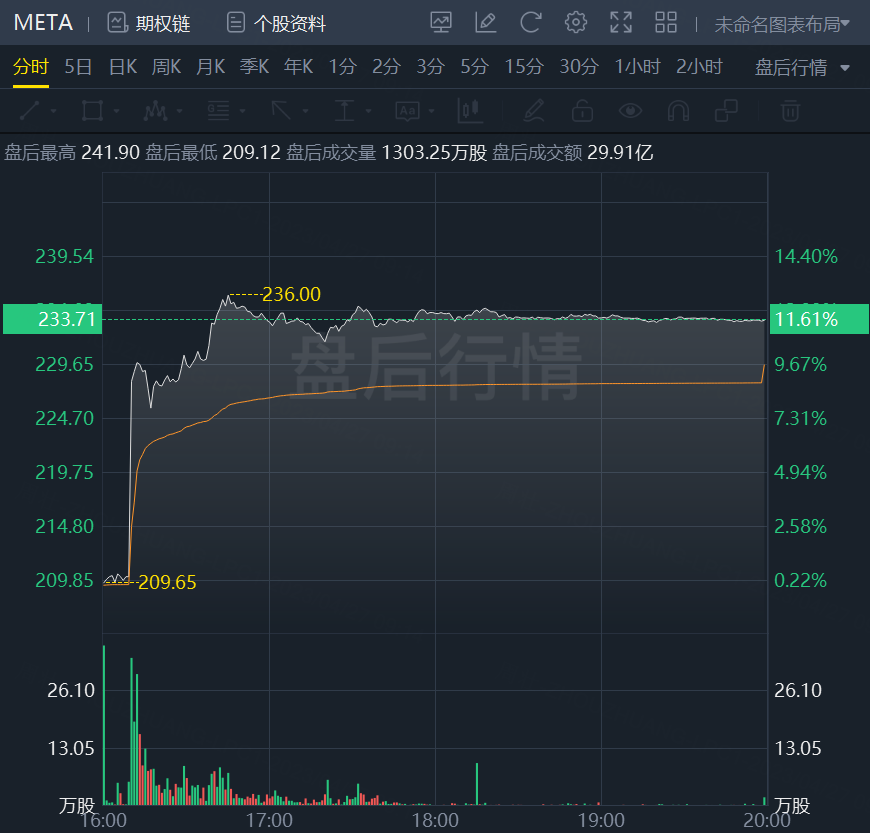The height and width of the screenshot is (833, 870).
Task: Switch to the 季K tab
Action: 254,67
